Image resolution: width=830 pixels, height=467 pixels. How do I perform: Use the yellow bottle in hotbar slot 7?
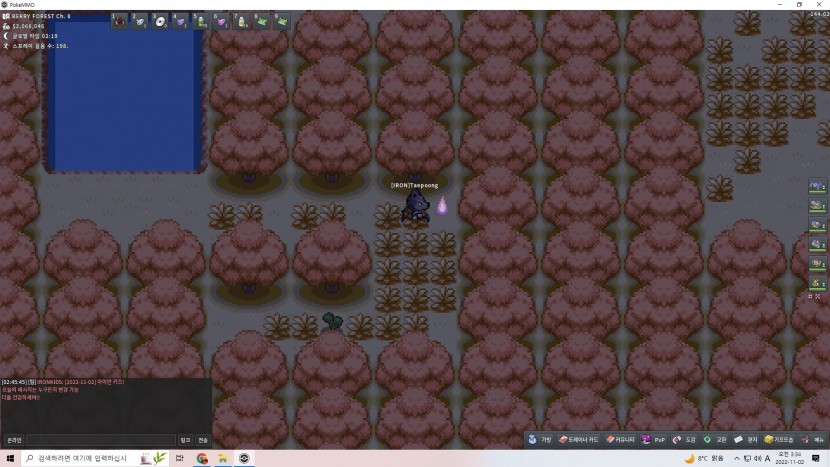[x=241, y=21]
